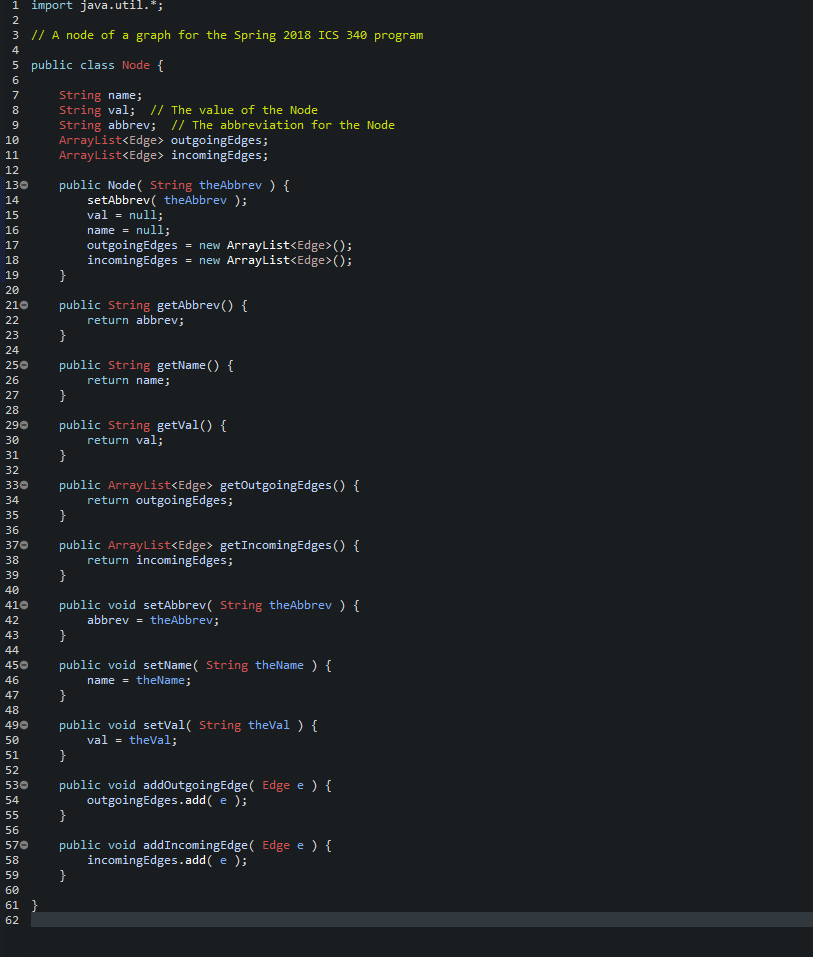Click the 'val = null;' statement
This screenshot has width=813, height=957.
(x=125, y=215)
